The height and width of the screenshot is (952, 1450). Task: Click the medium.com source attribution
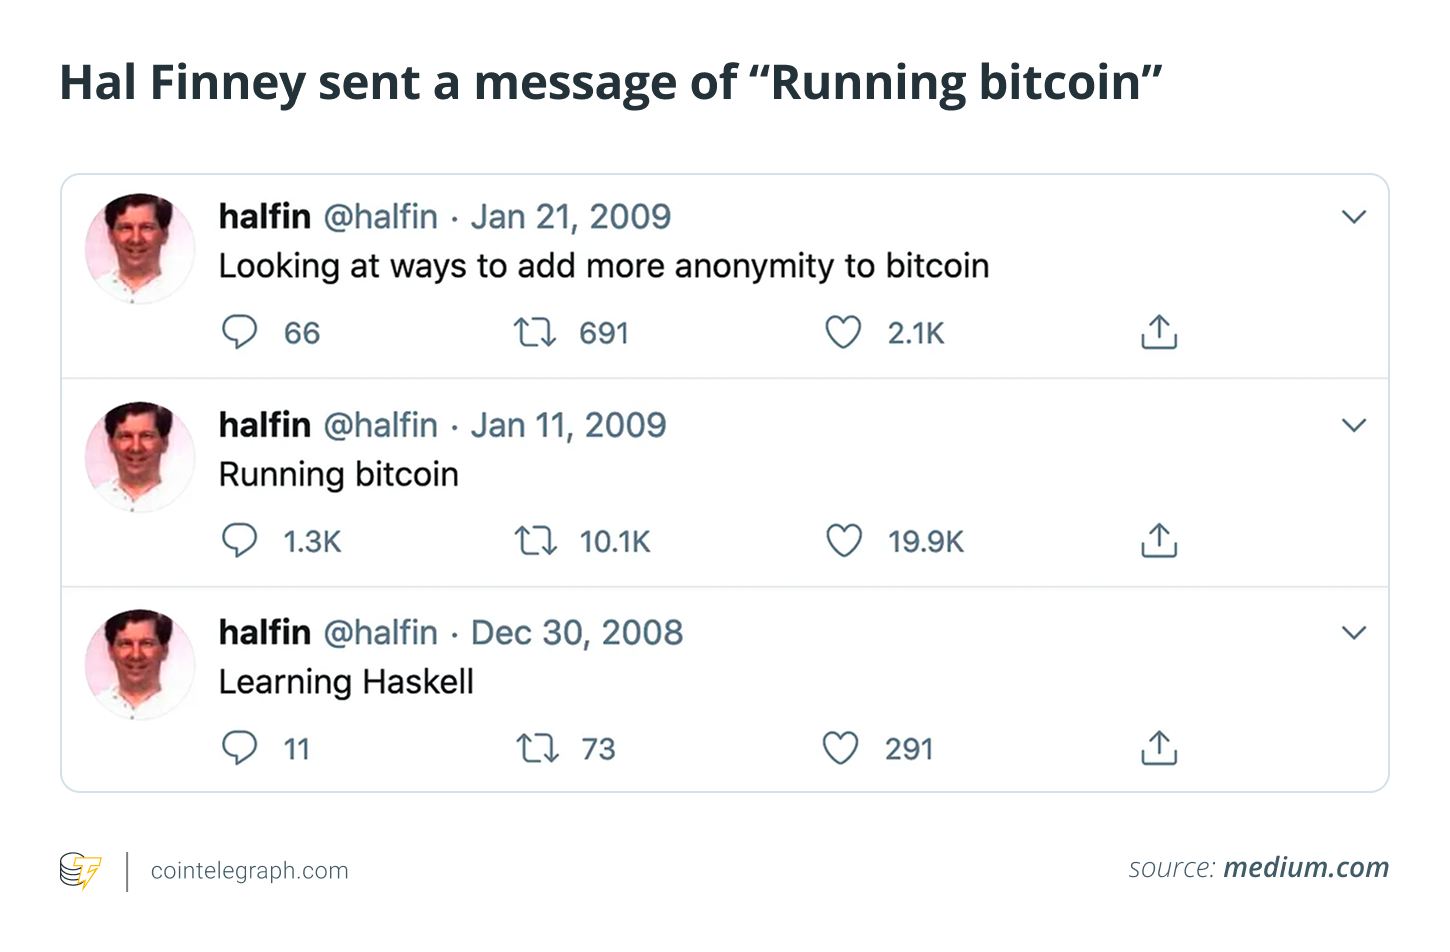(1304, 867)
